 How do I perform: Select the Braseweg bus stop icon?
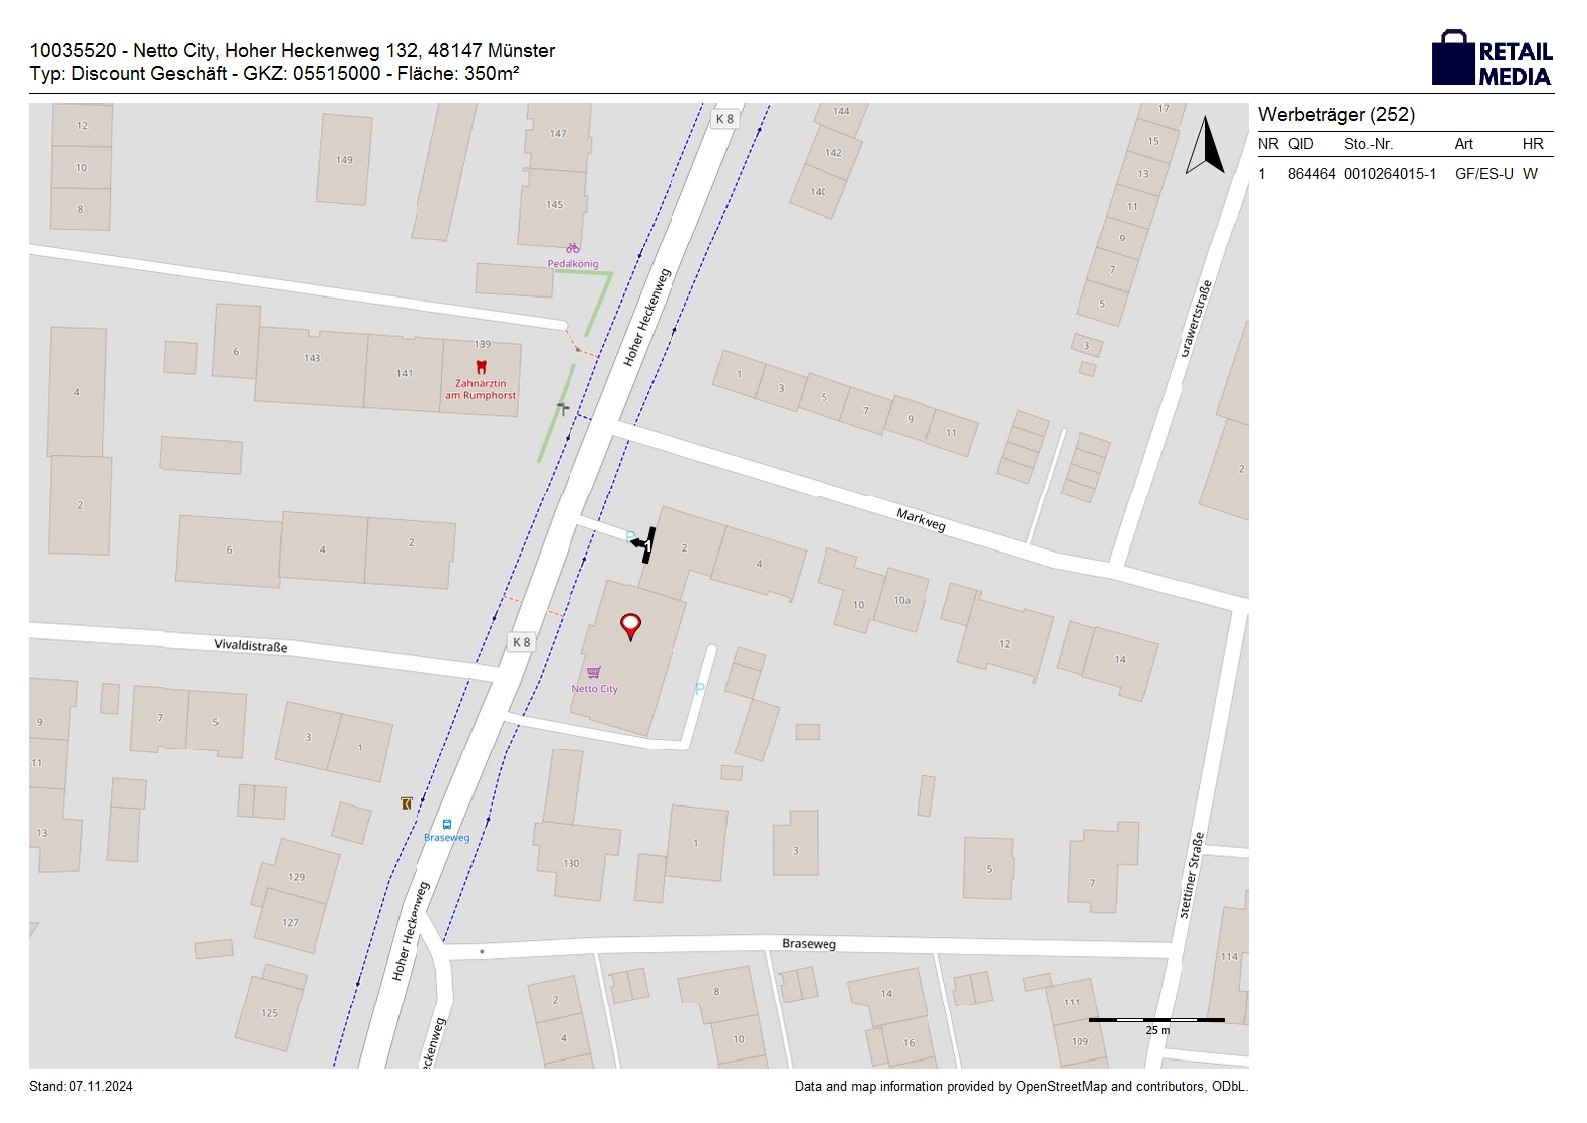click(446, 825)
